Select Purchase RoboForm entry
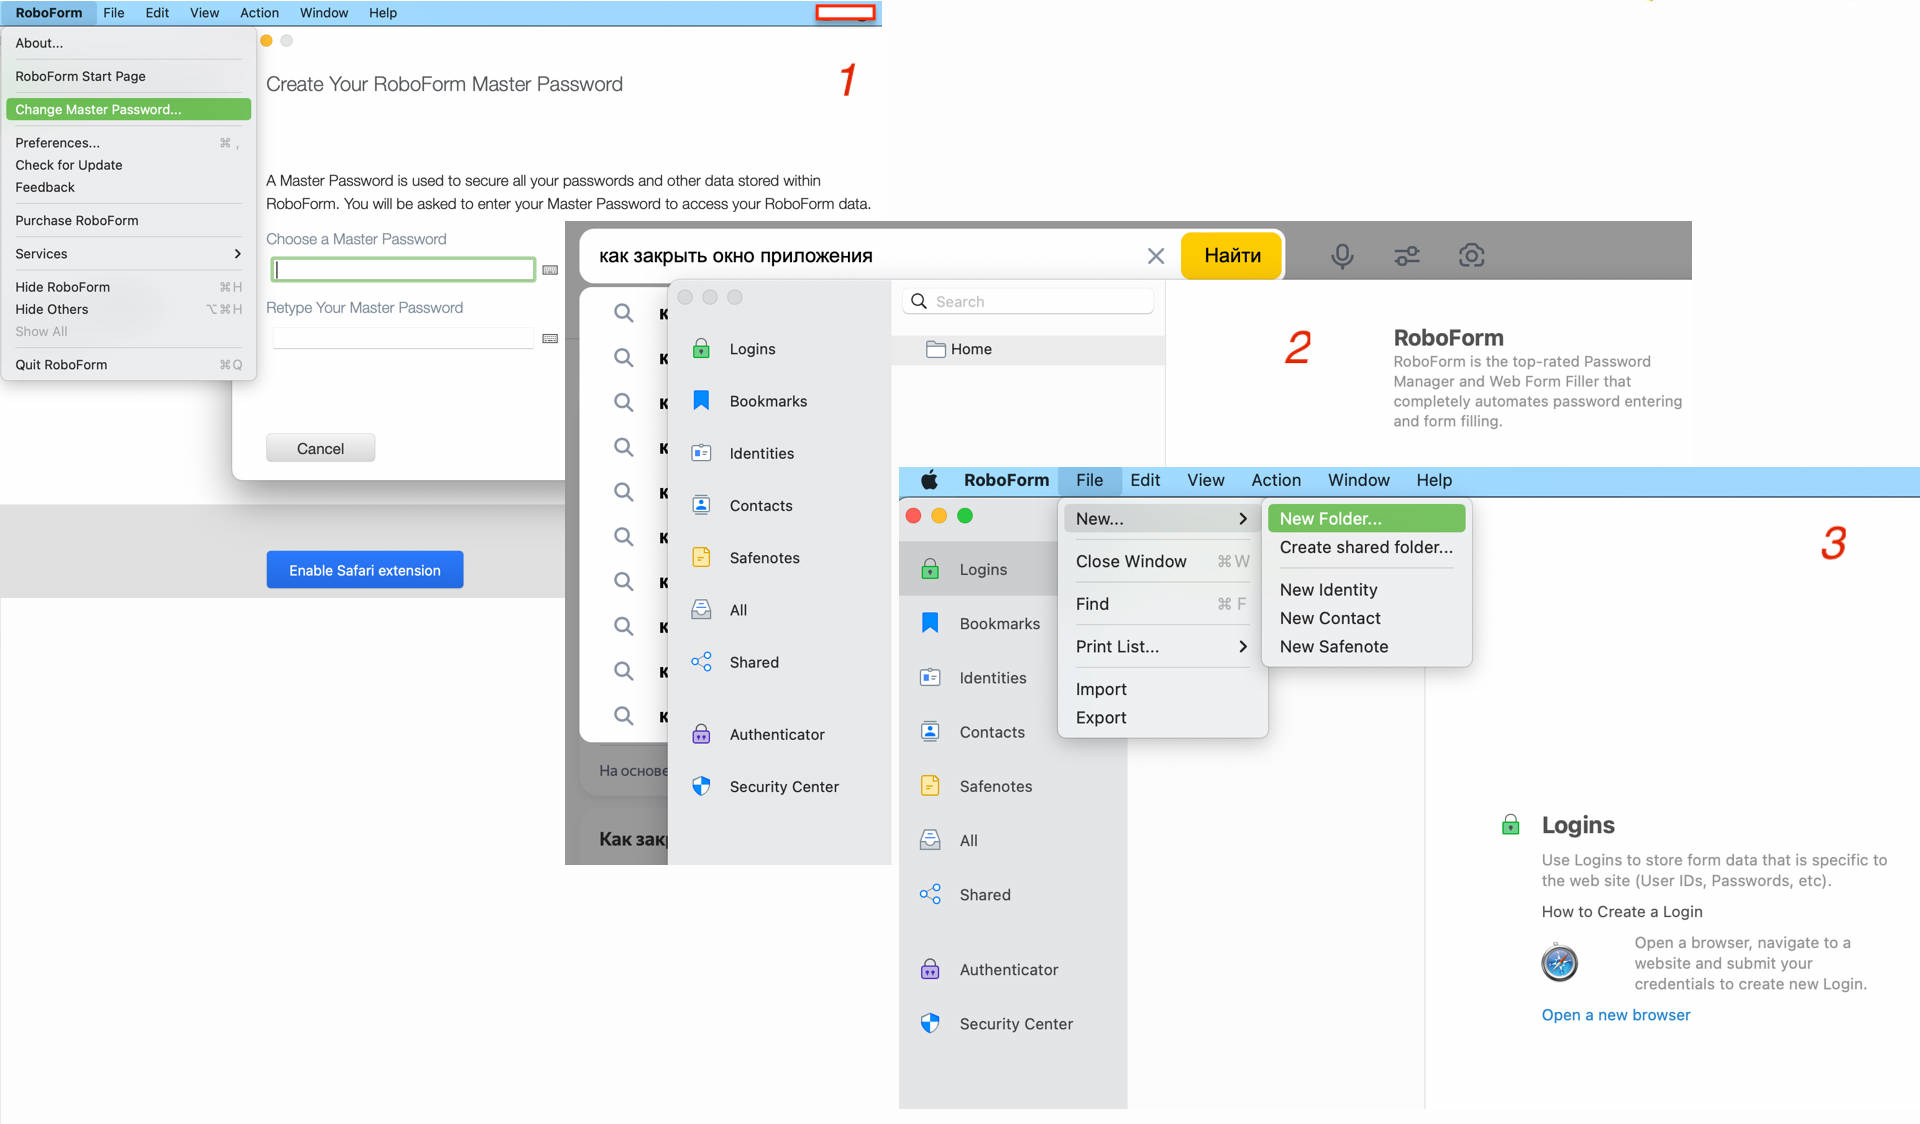Screen dimensions: 1920x1124 [128, 221]
